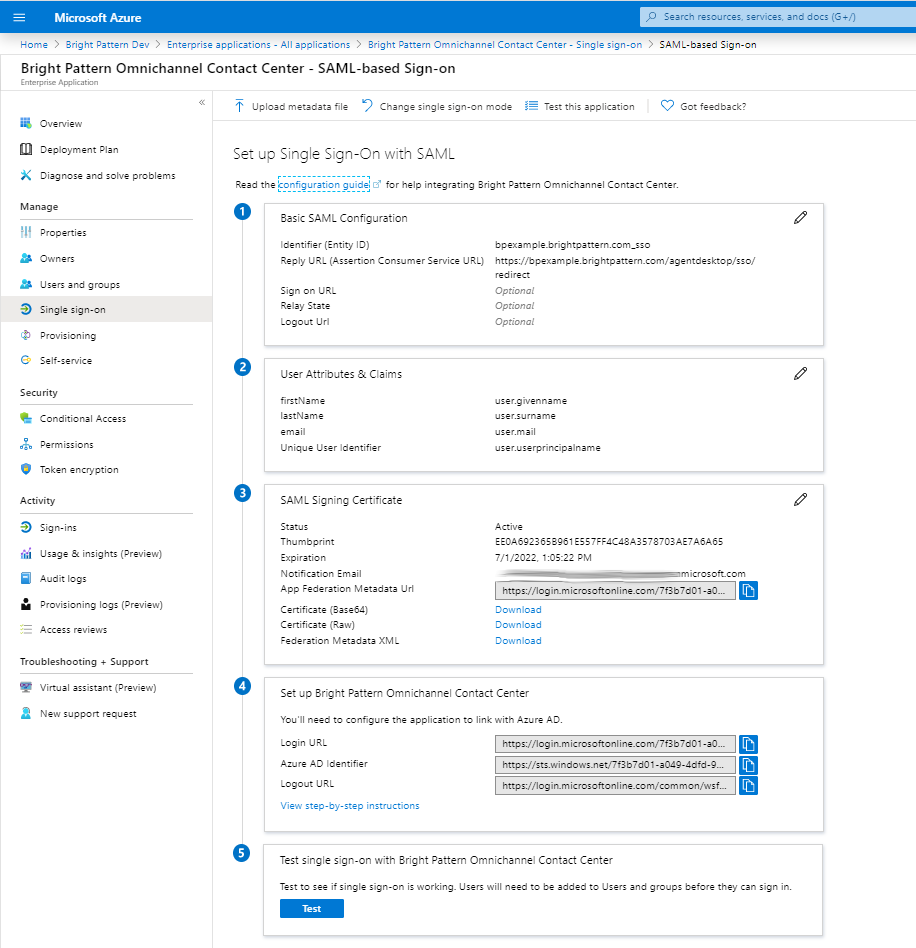Click the user.givenname claim value
916x948 pixels.
[x=531, y=401]
